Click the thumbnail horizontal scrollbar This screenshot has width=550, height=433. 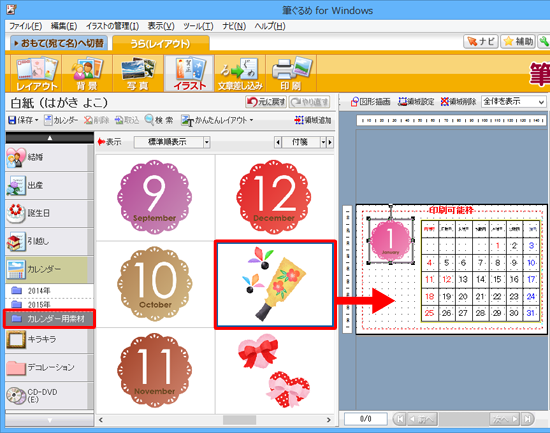tap(215, 420)
